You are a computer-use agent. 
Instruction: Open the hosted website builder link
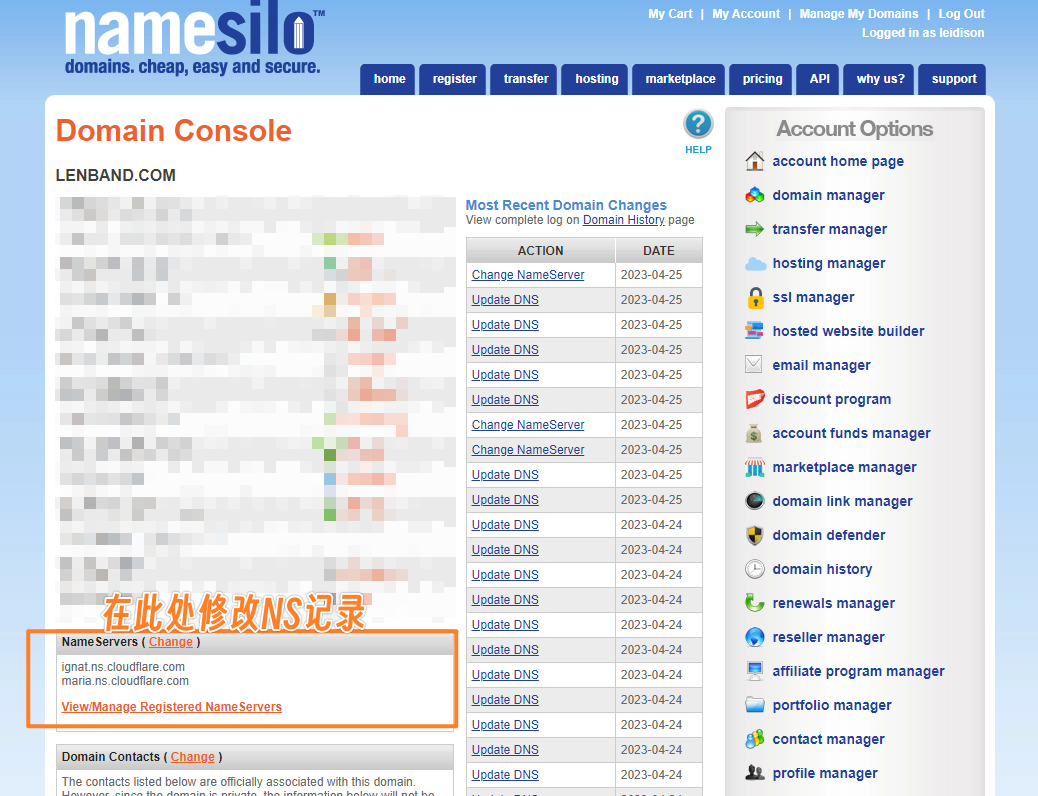(x=848, y=331)
